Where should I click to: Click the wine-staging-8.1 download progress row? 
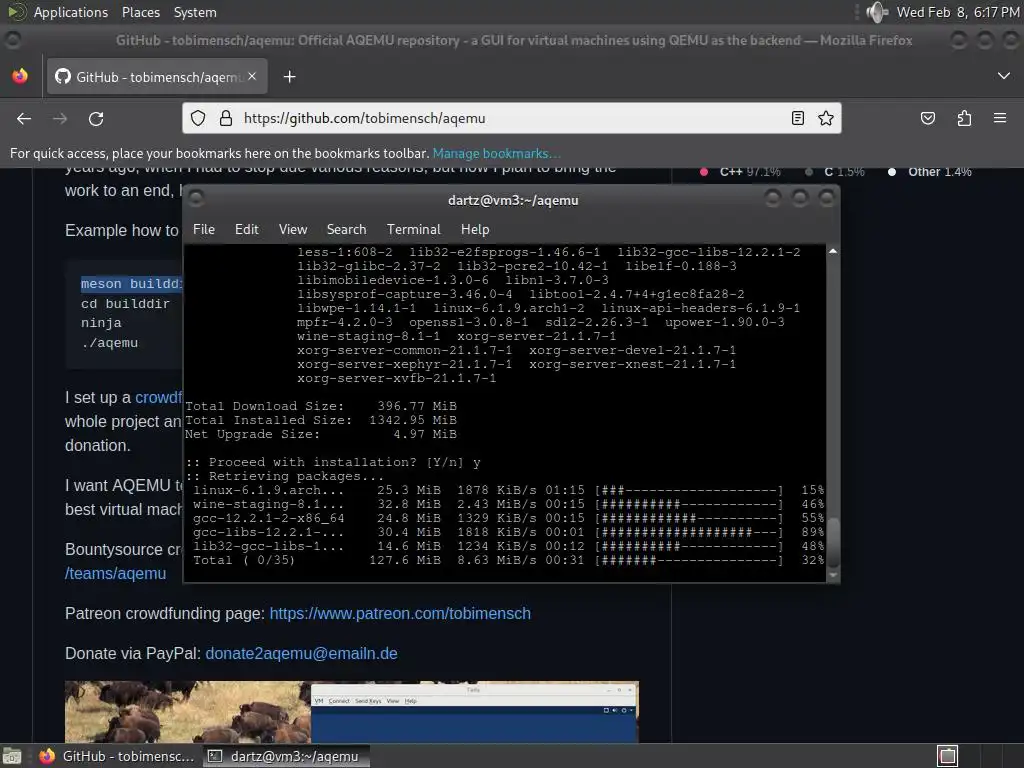coord(508,504)
